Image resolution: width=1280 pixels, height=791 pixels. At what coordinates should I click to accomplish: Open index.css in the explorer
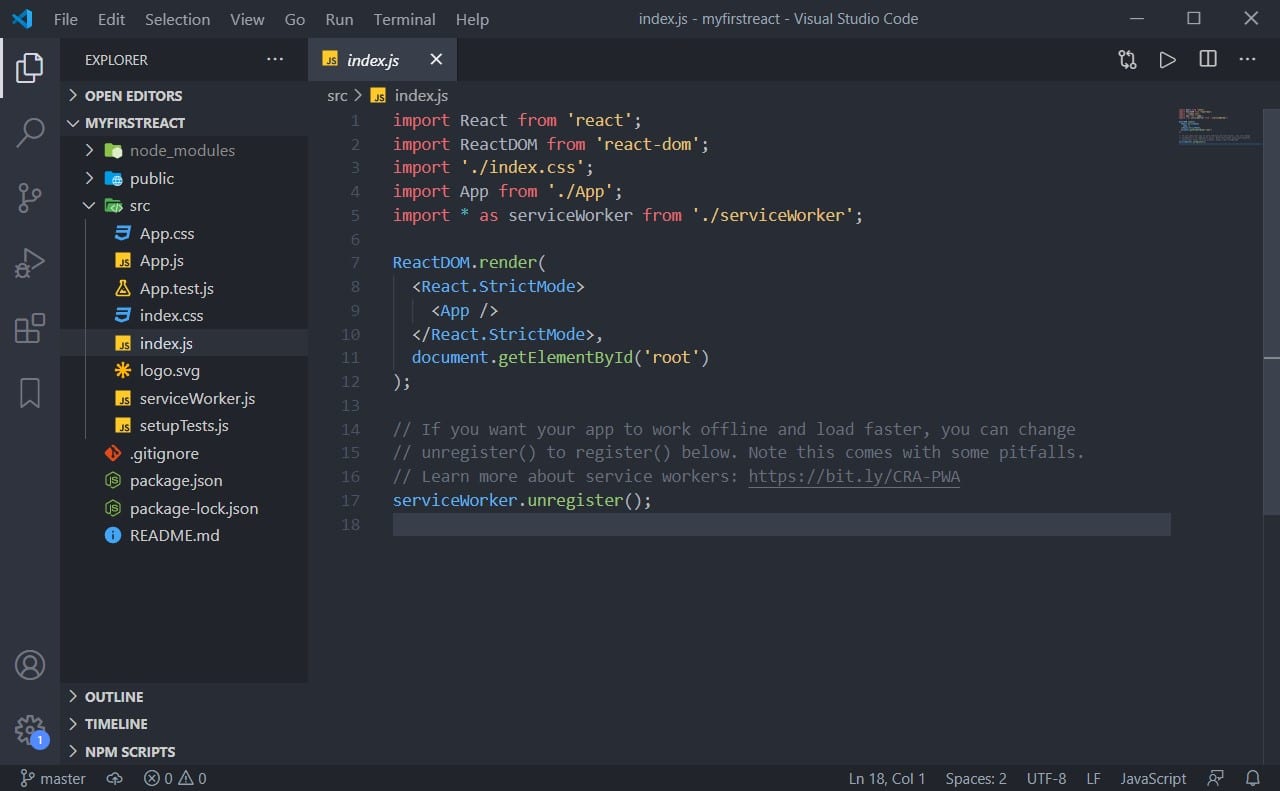coord(184,316)
